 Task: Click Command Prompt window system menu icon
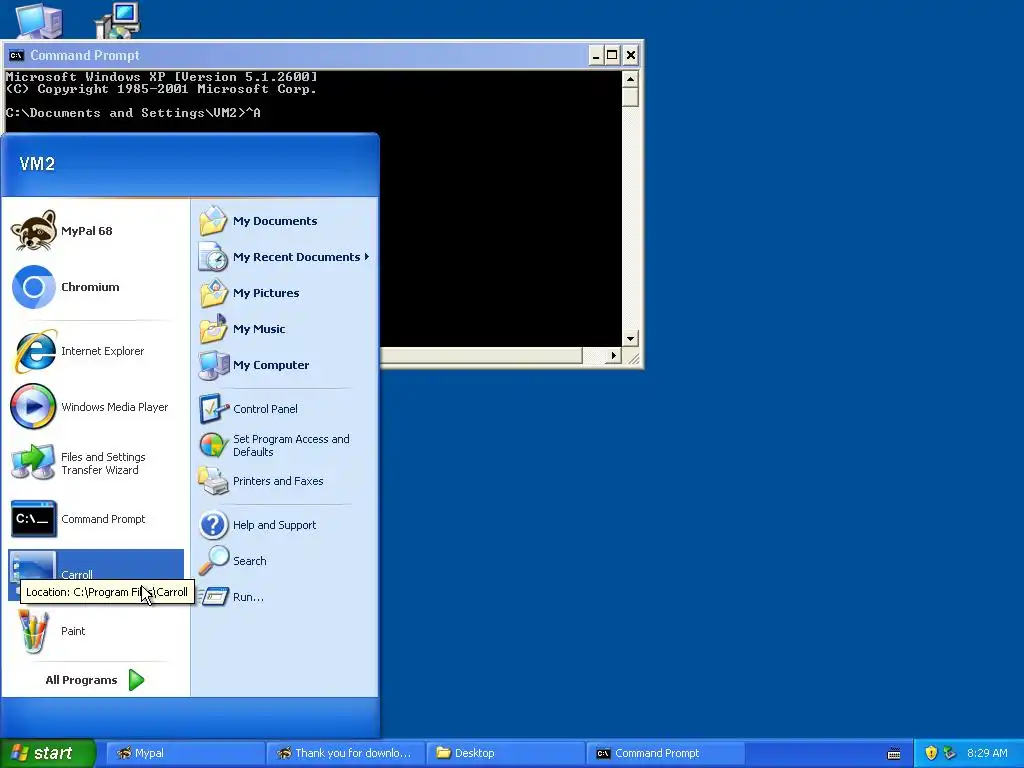click(x=16, y=56)
